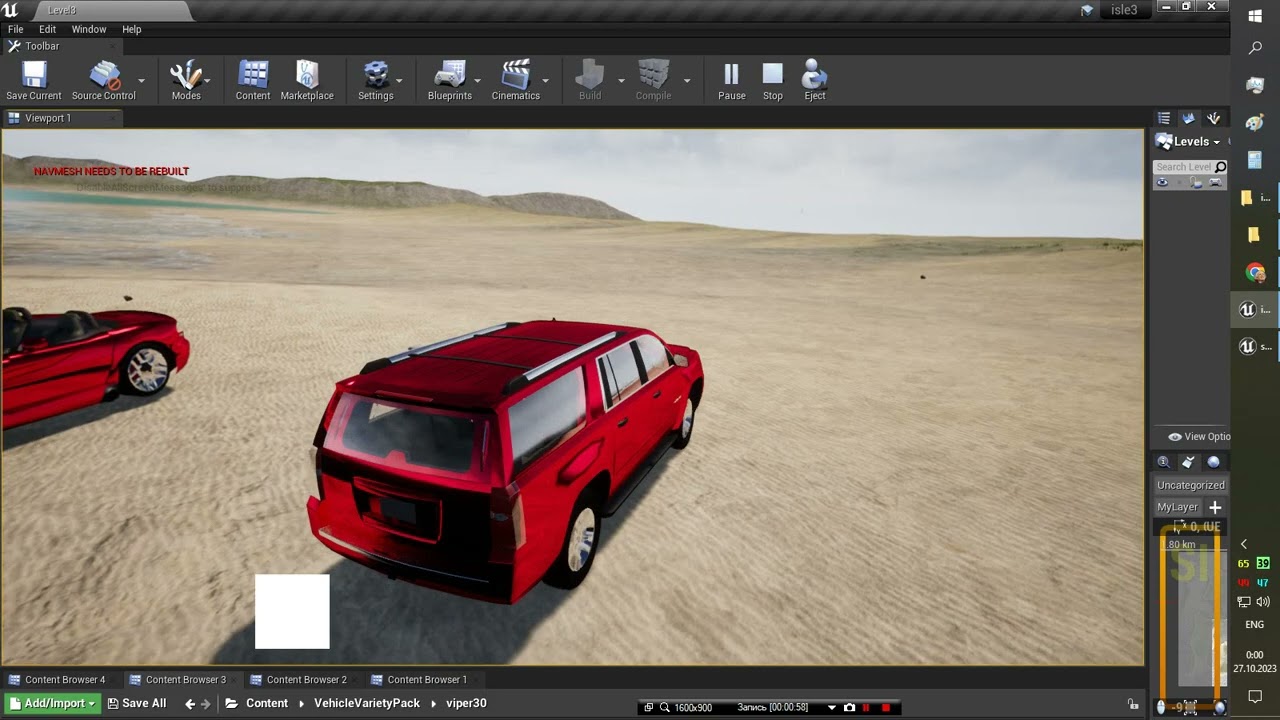Open the Help menu
The width and height of the screenshot is (1280, 720).
pos(132,30)
